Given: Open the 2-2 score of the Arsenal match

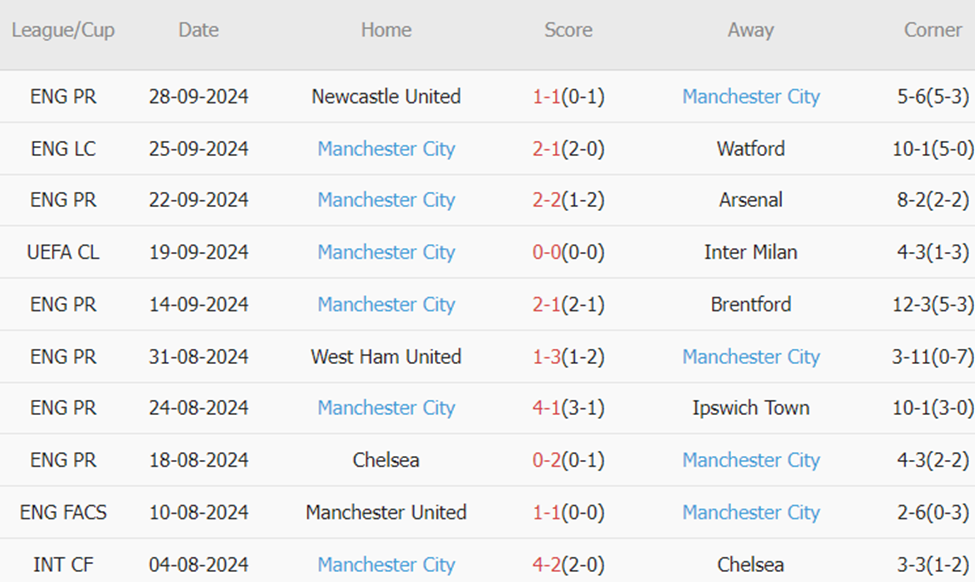Looking at the screenshot, I should tap(546, 200).
